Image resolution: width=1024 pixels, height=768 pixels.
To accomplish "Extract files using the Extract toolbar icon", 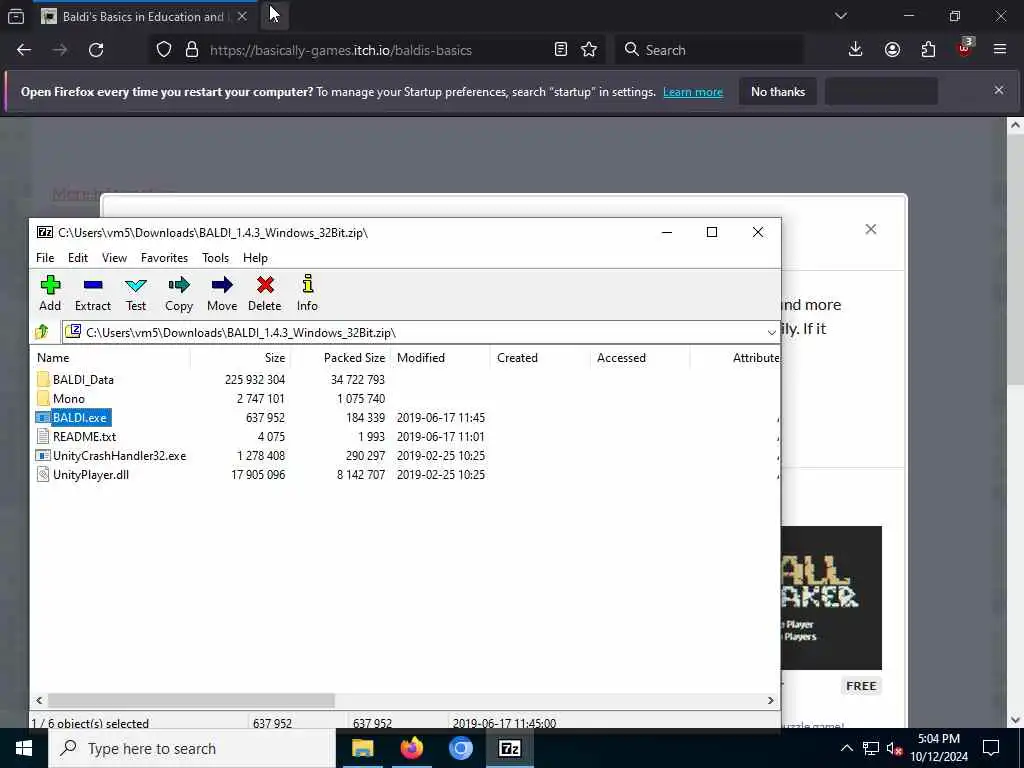I will (93, 293).
